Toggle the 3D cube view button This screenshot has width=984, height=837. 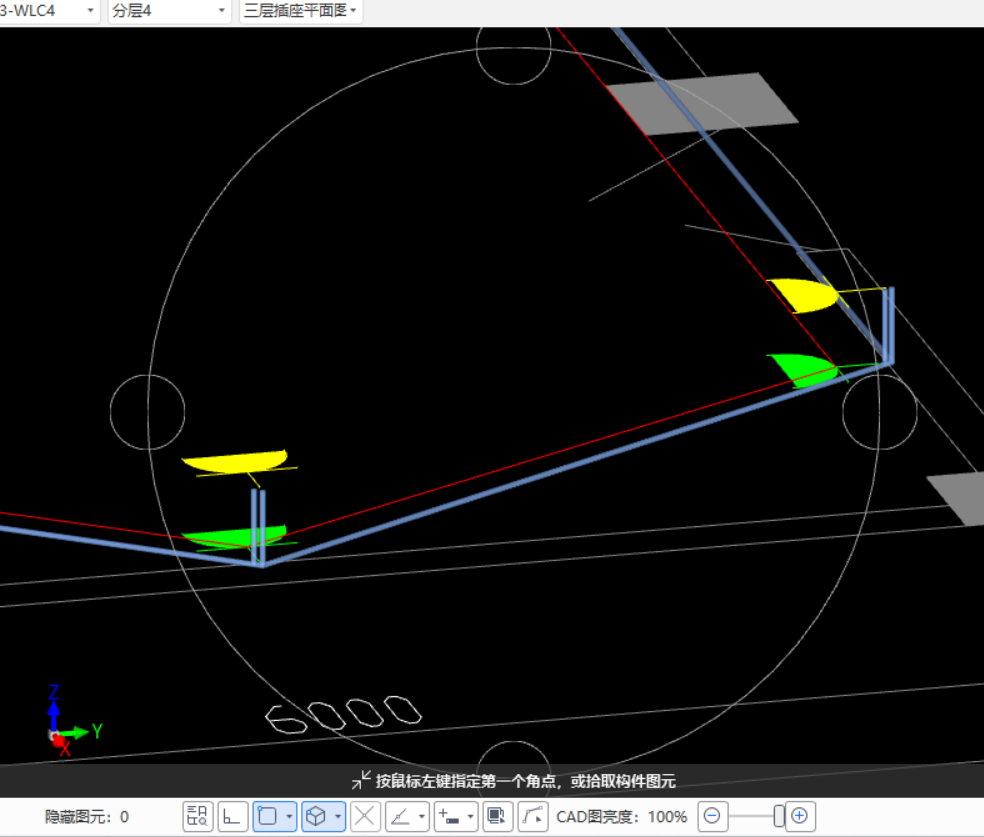[x=316, y=816]
